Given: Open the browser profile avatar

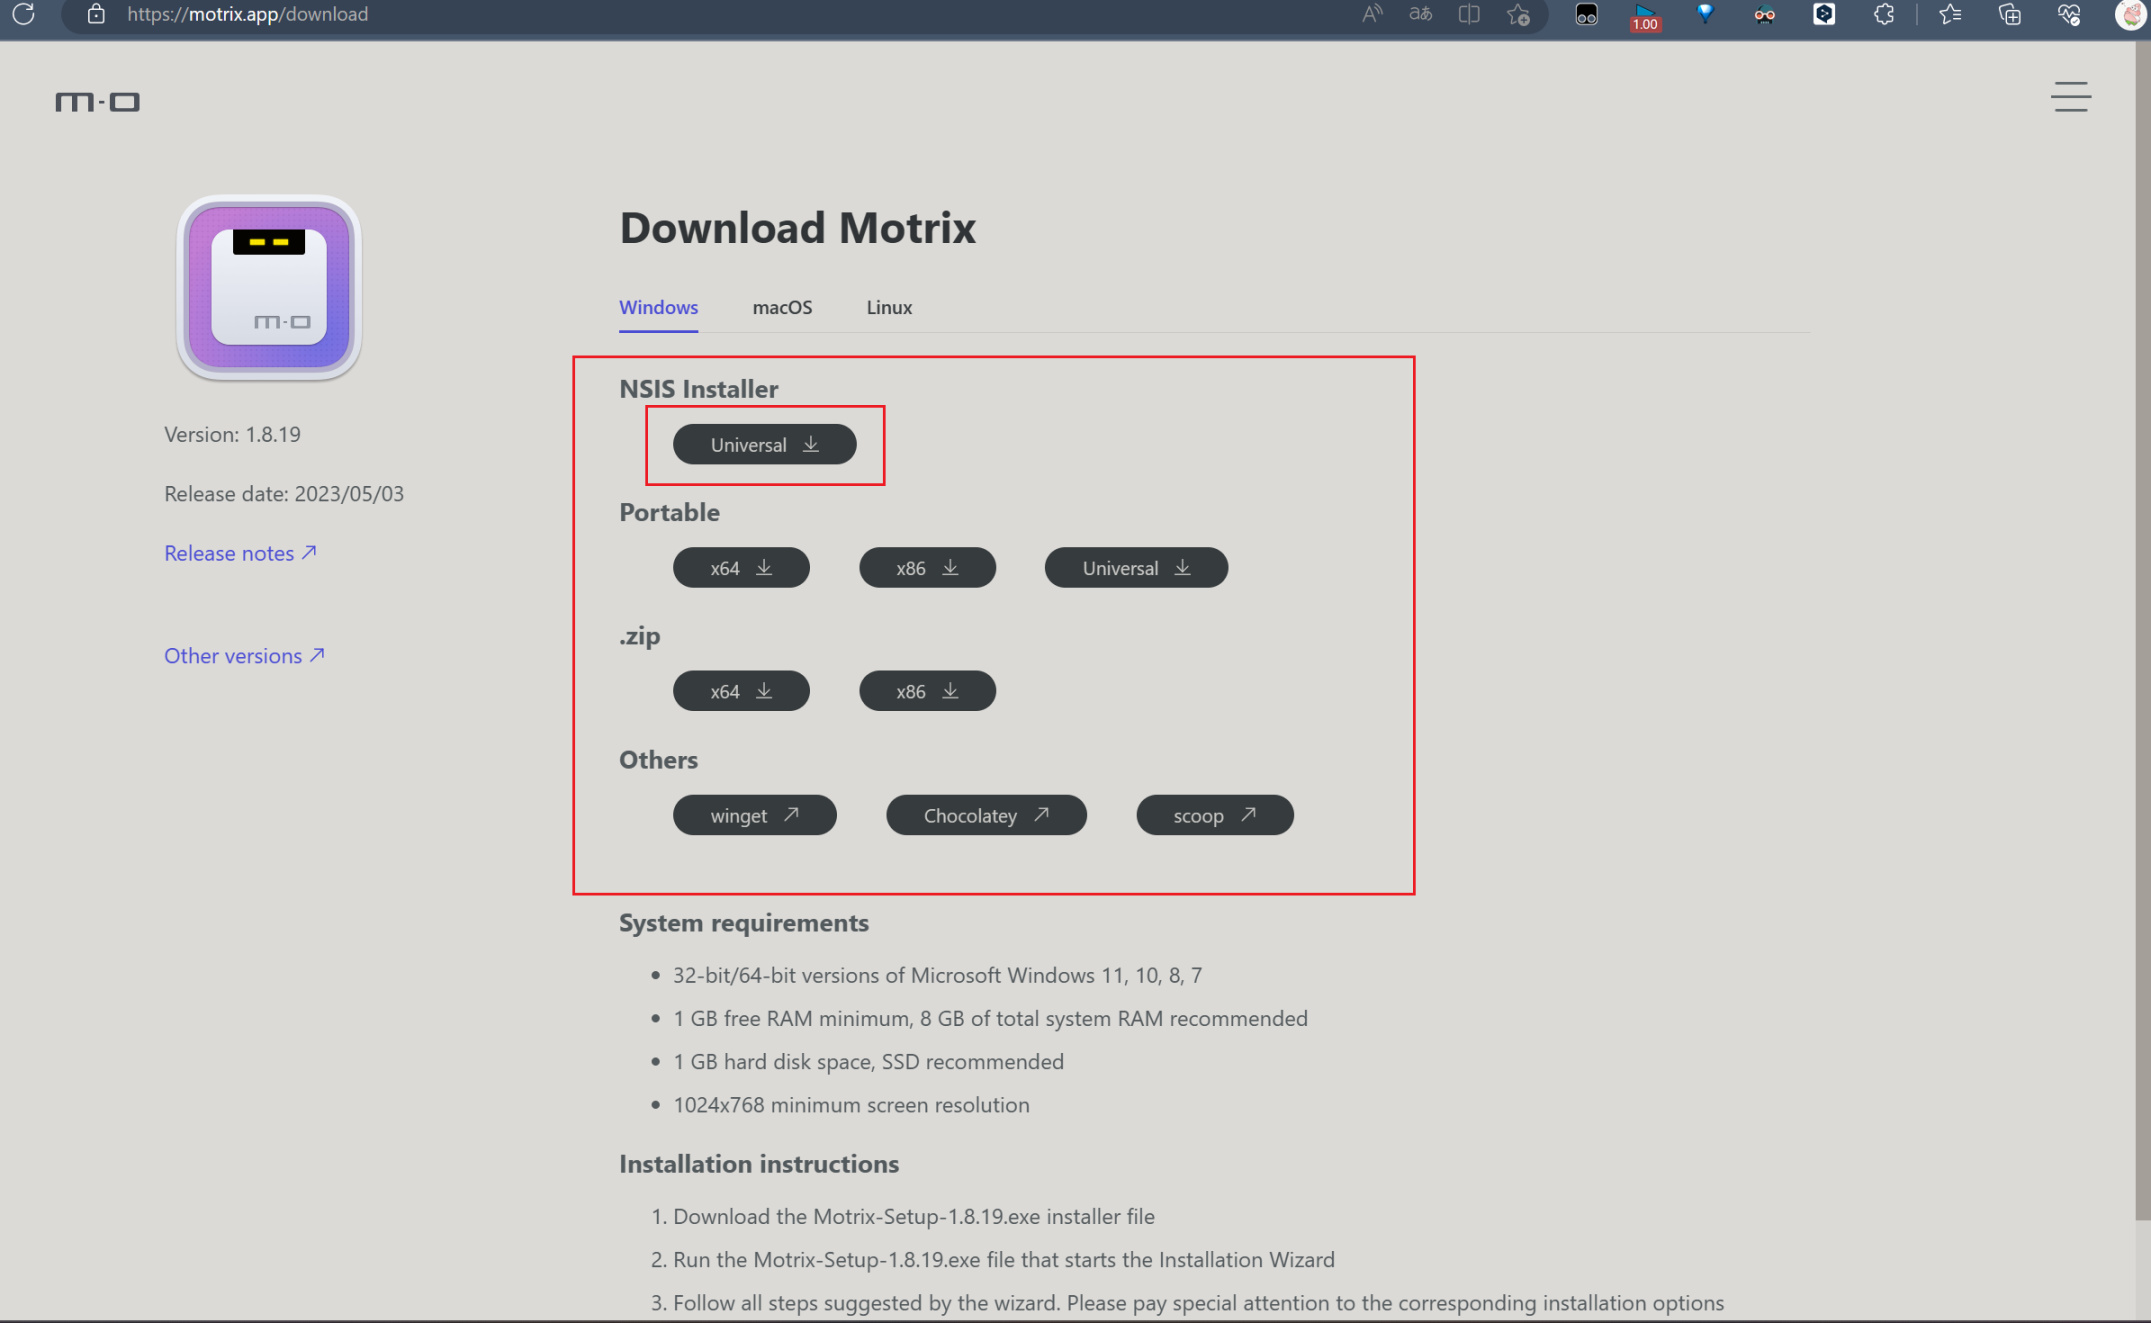Looking at the screenshot, I should [x=2131, y=14].
